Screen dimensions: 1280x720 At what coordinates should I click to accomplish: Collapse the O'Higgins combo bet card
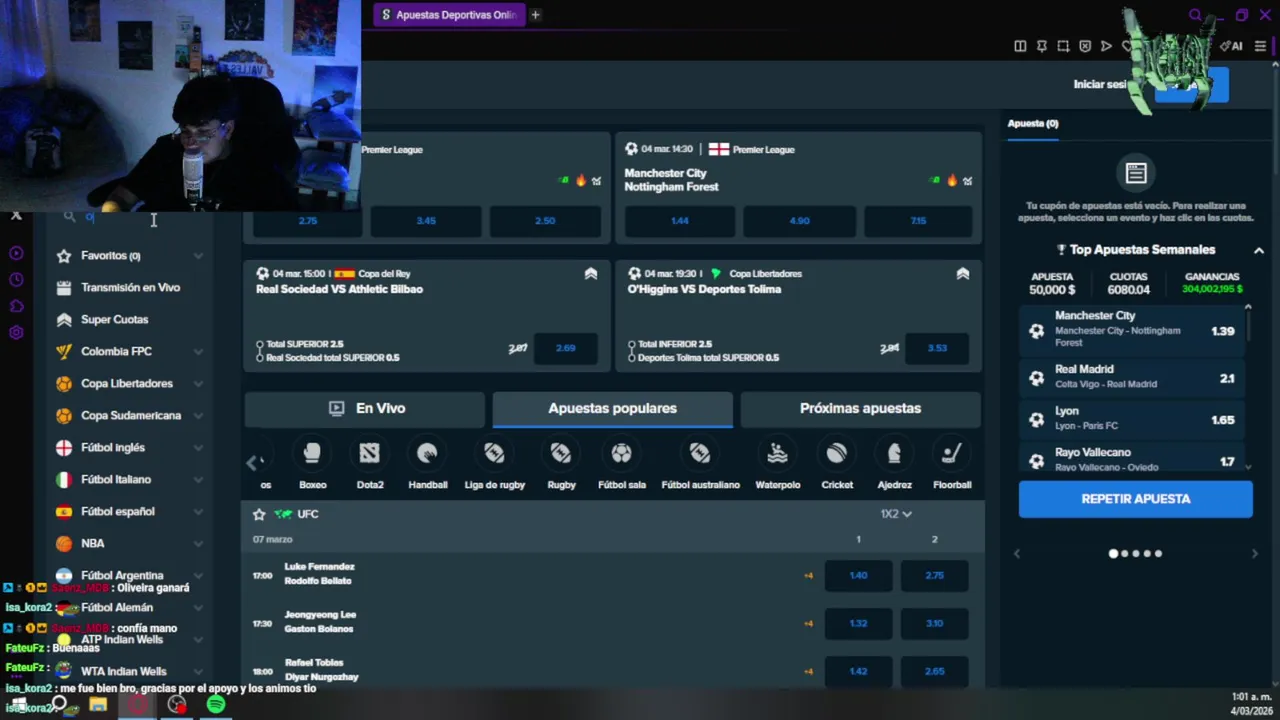pyautogui.click(x=963, y=274)
